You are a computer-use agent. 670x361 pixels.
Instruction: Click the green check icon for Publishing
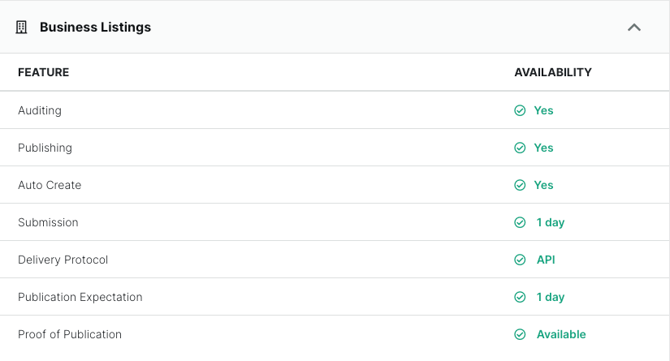click(x=520, y=148)
